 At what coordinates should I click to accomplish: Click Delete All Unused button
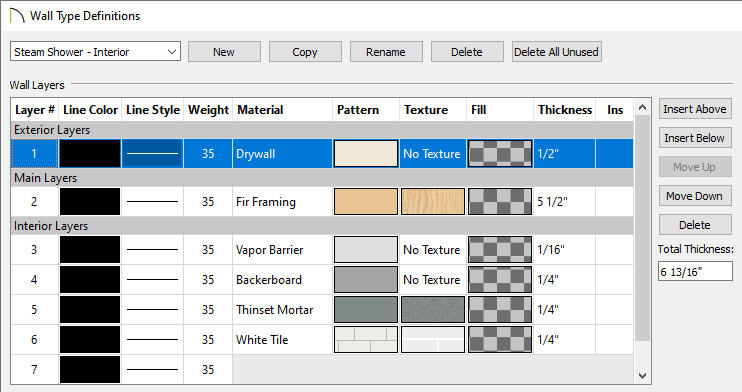coord(556,52)
